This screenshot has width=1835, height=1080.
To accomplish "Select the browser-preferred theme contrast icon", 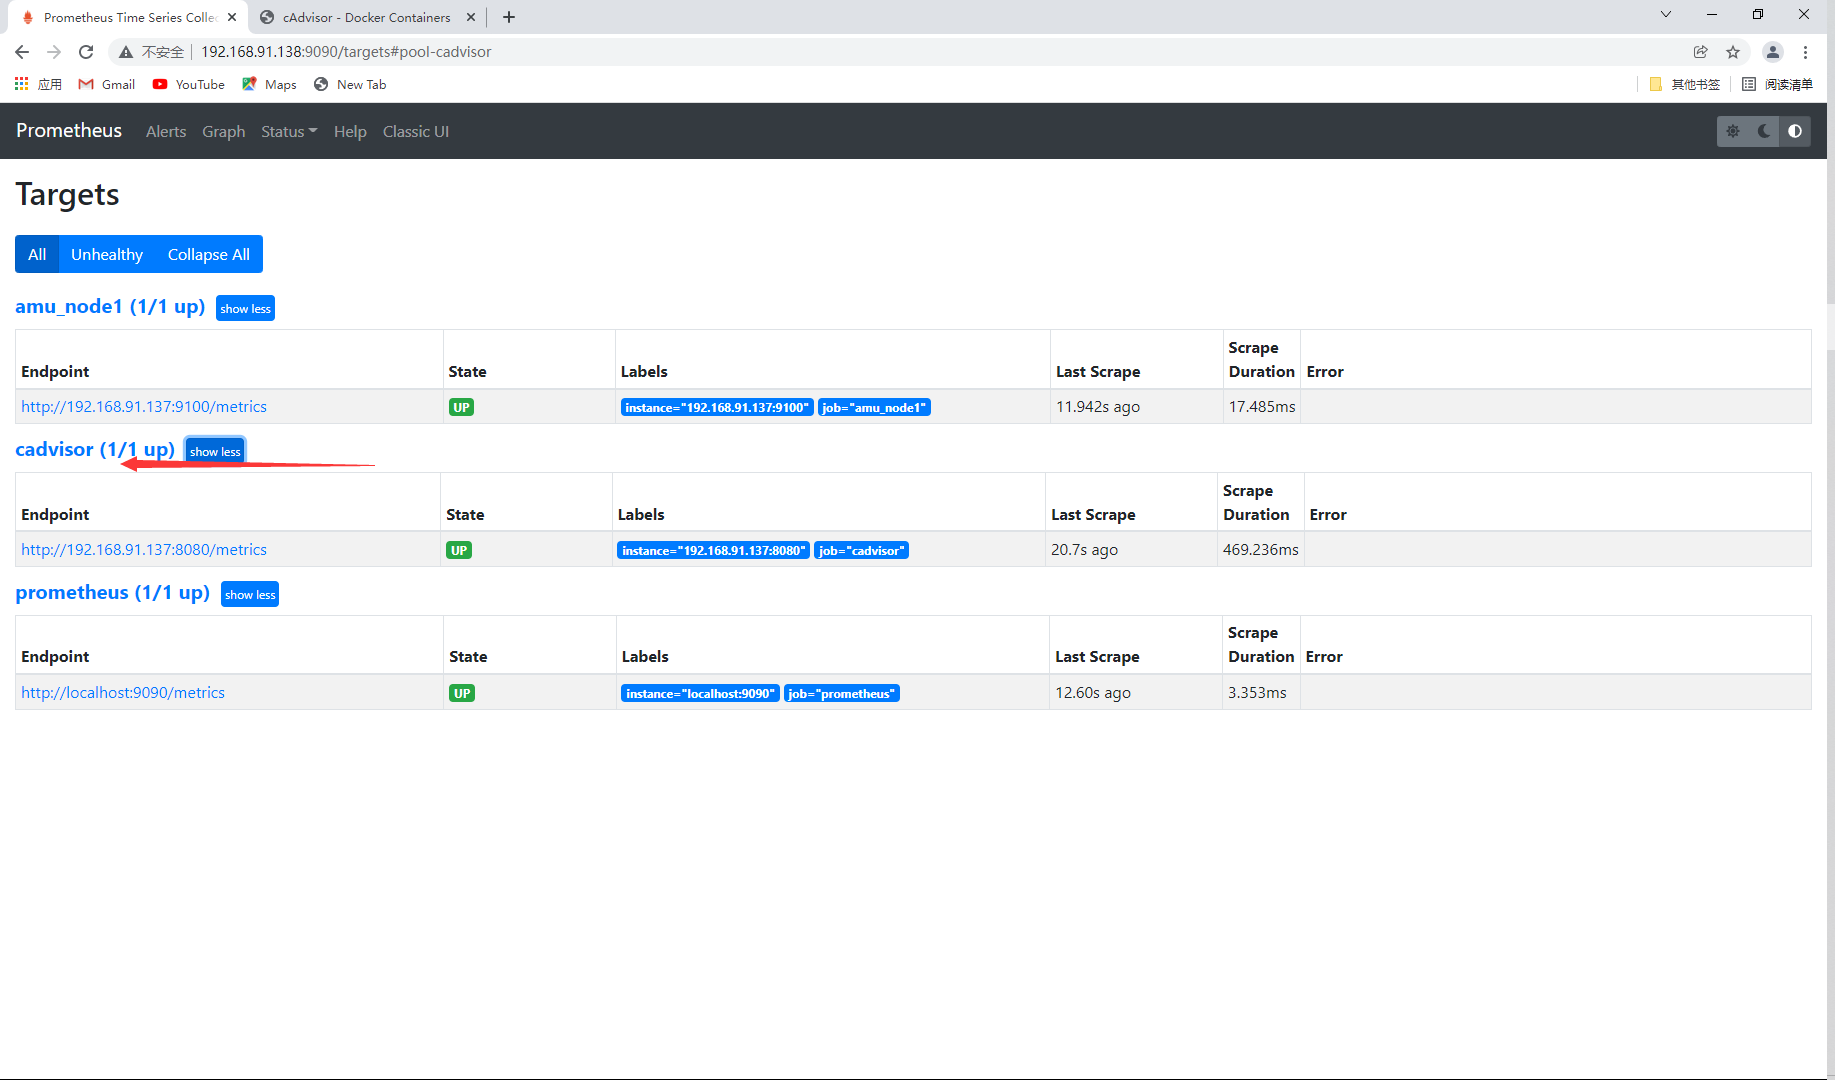I will tap(1795, 131).
